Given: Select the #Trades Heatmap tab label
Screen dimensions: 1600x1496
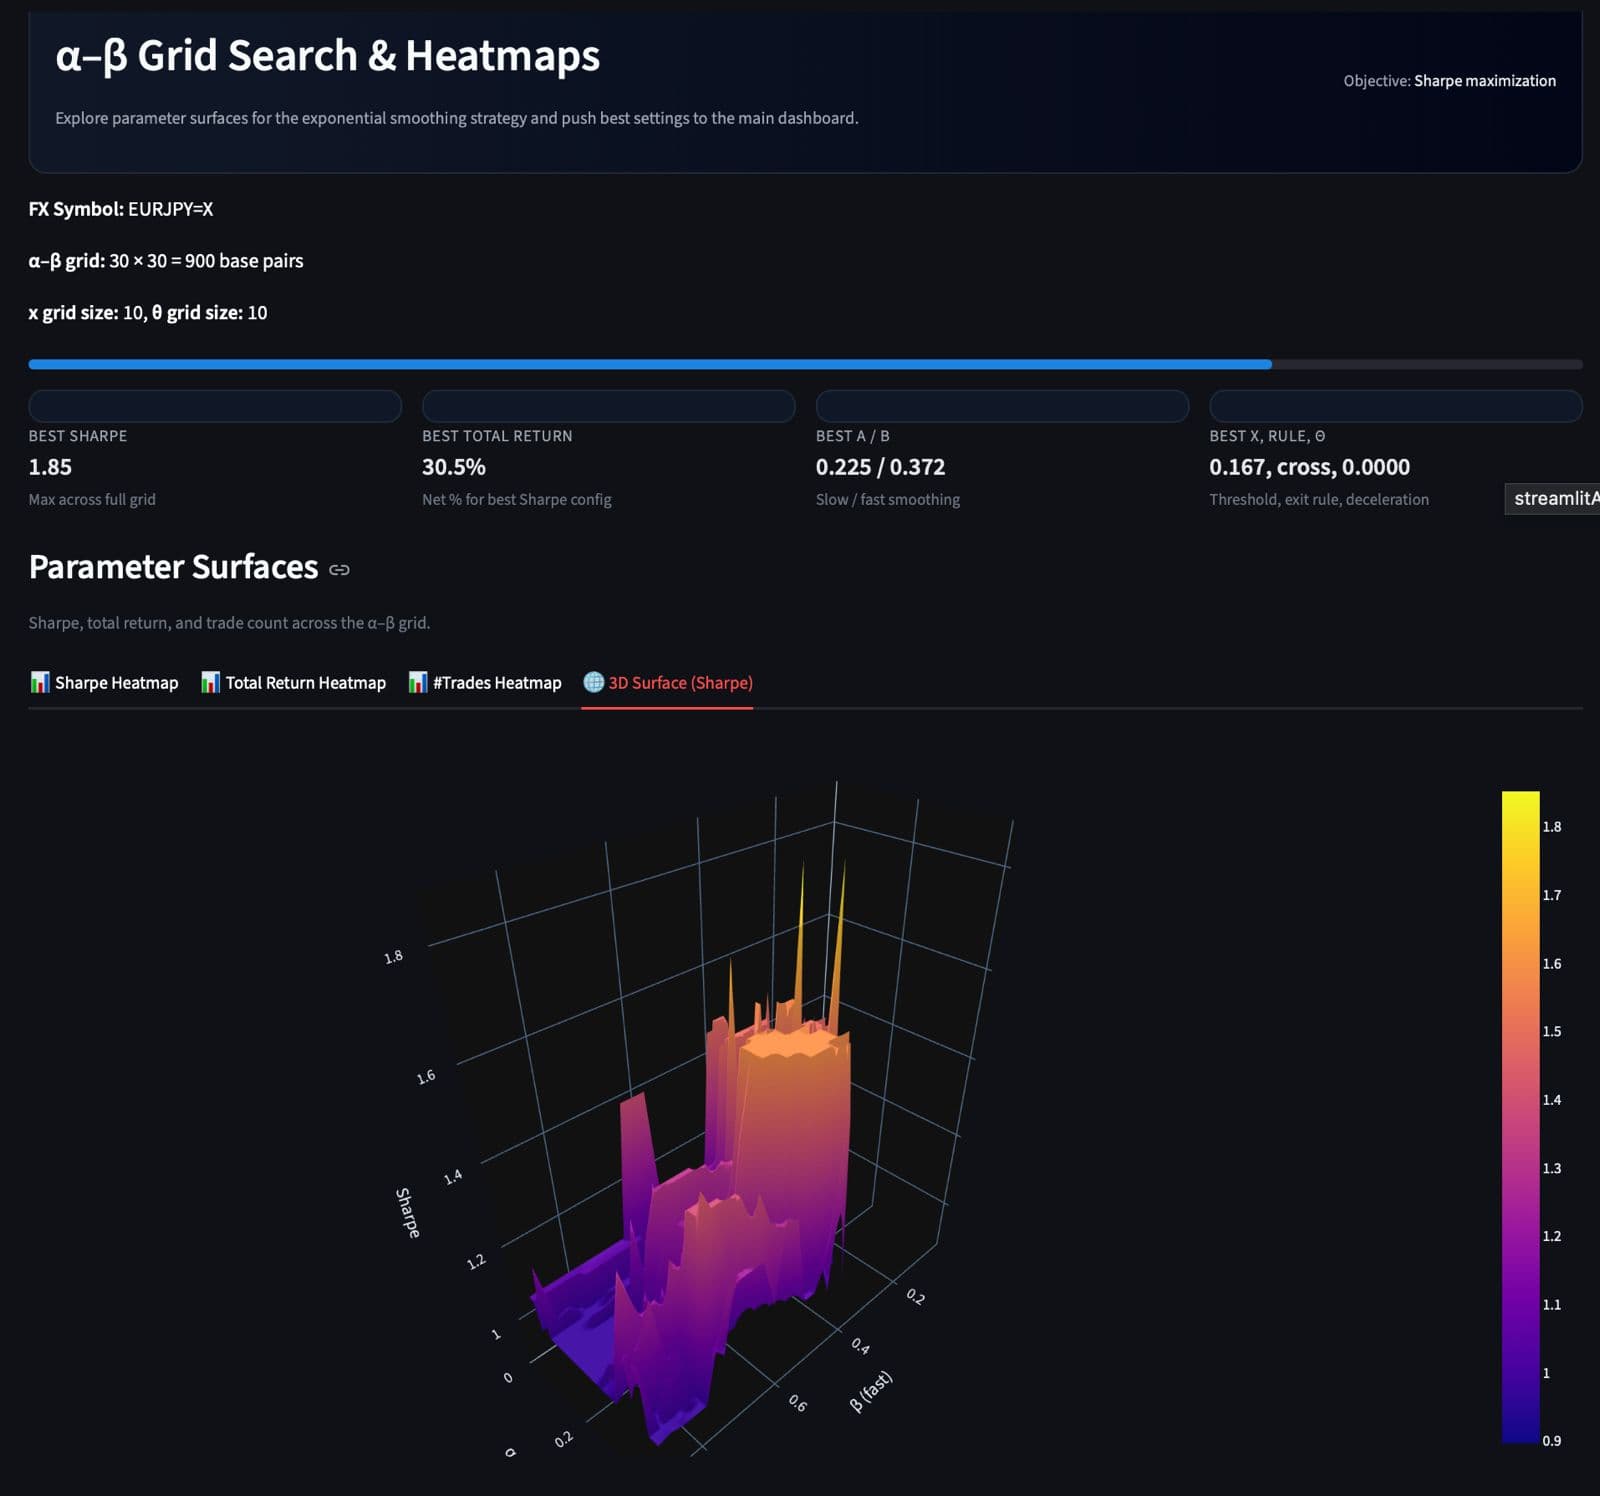Looking at the screenshot, I should pyautogui.click(x=497, y=682).
